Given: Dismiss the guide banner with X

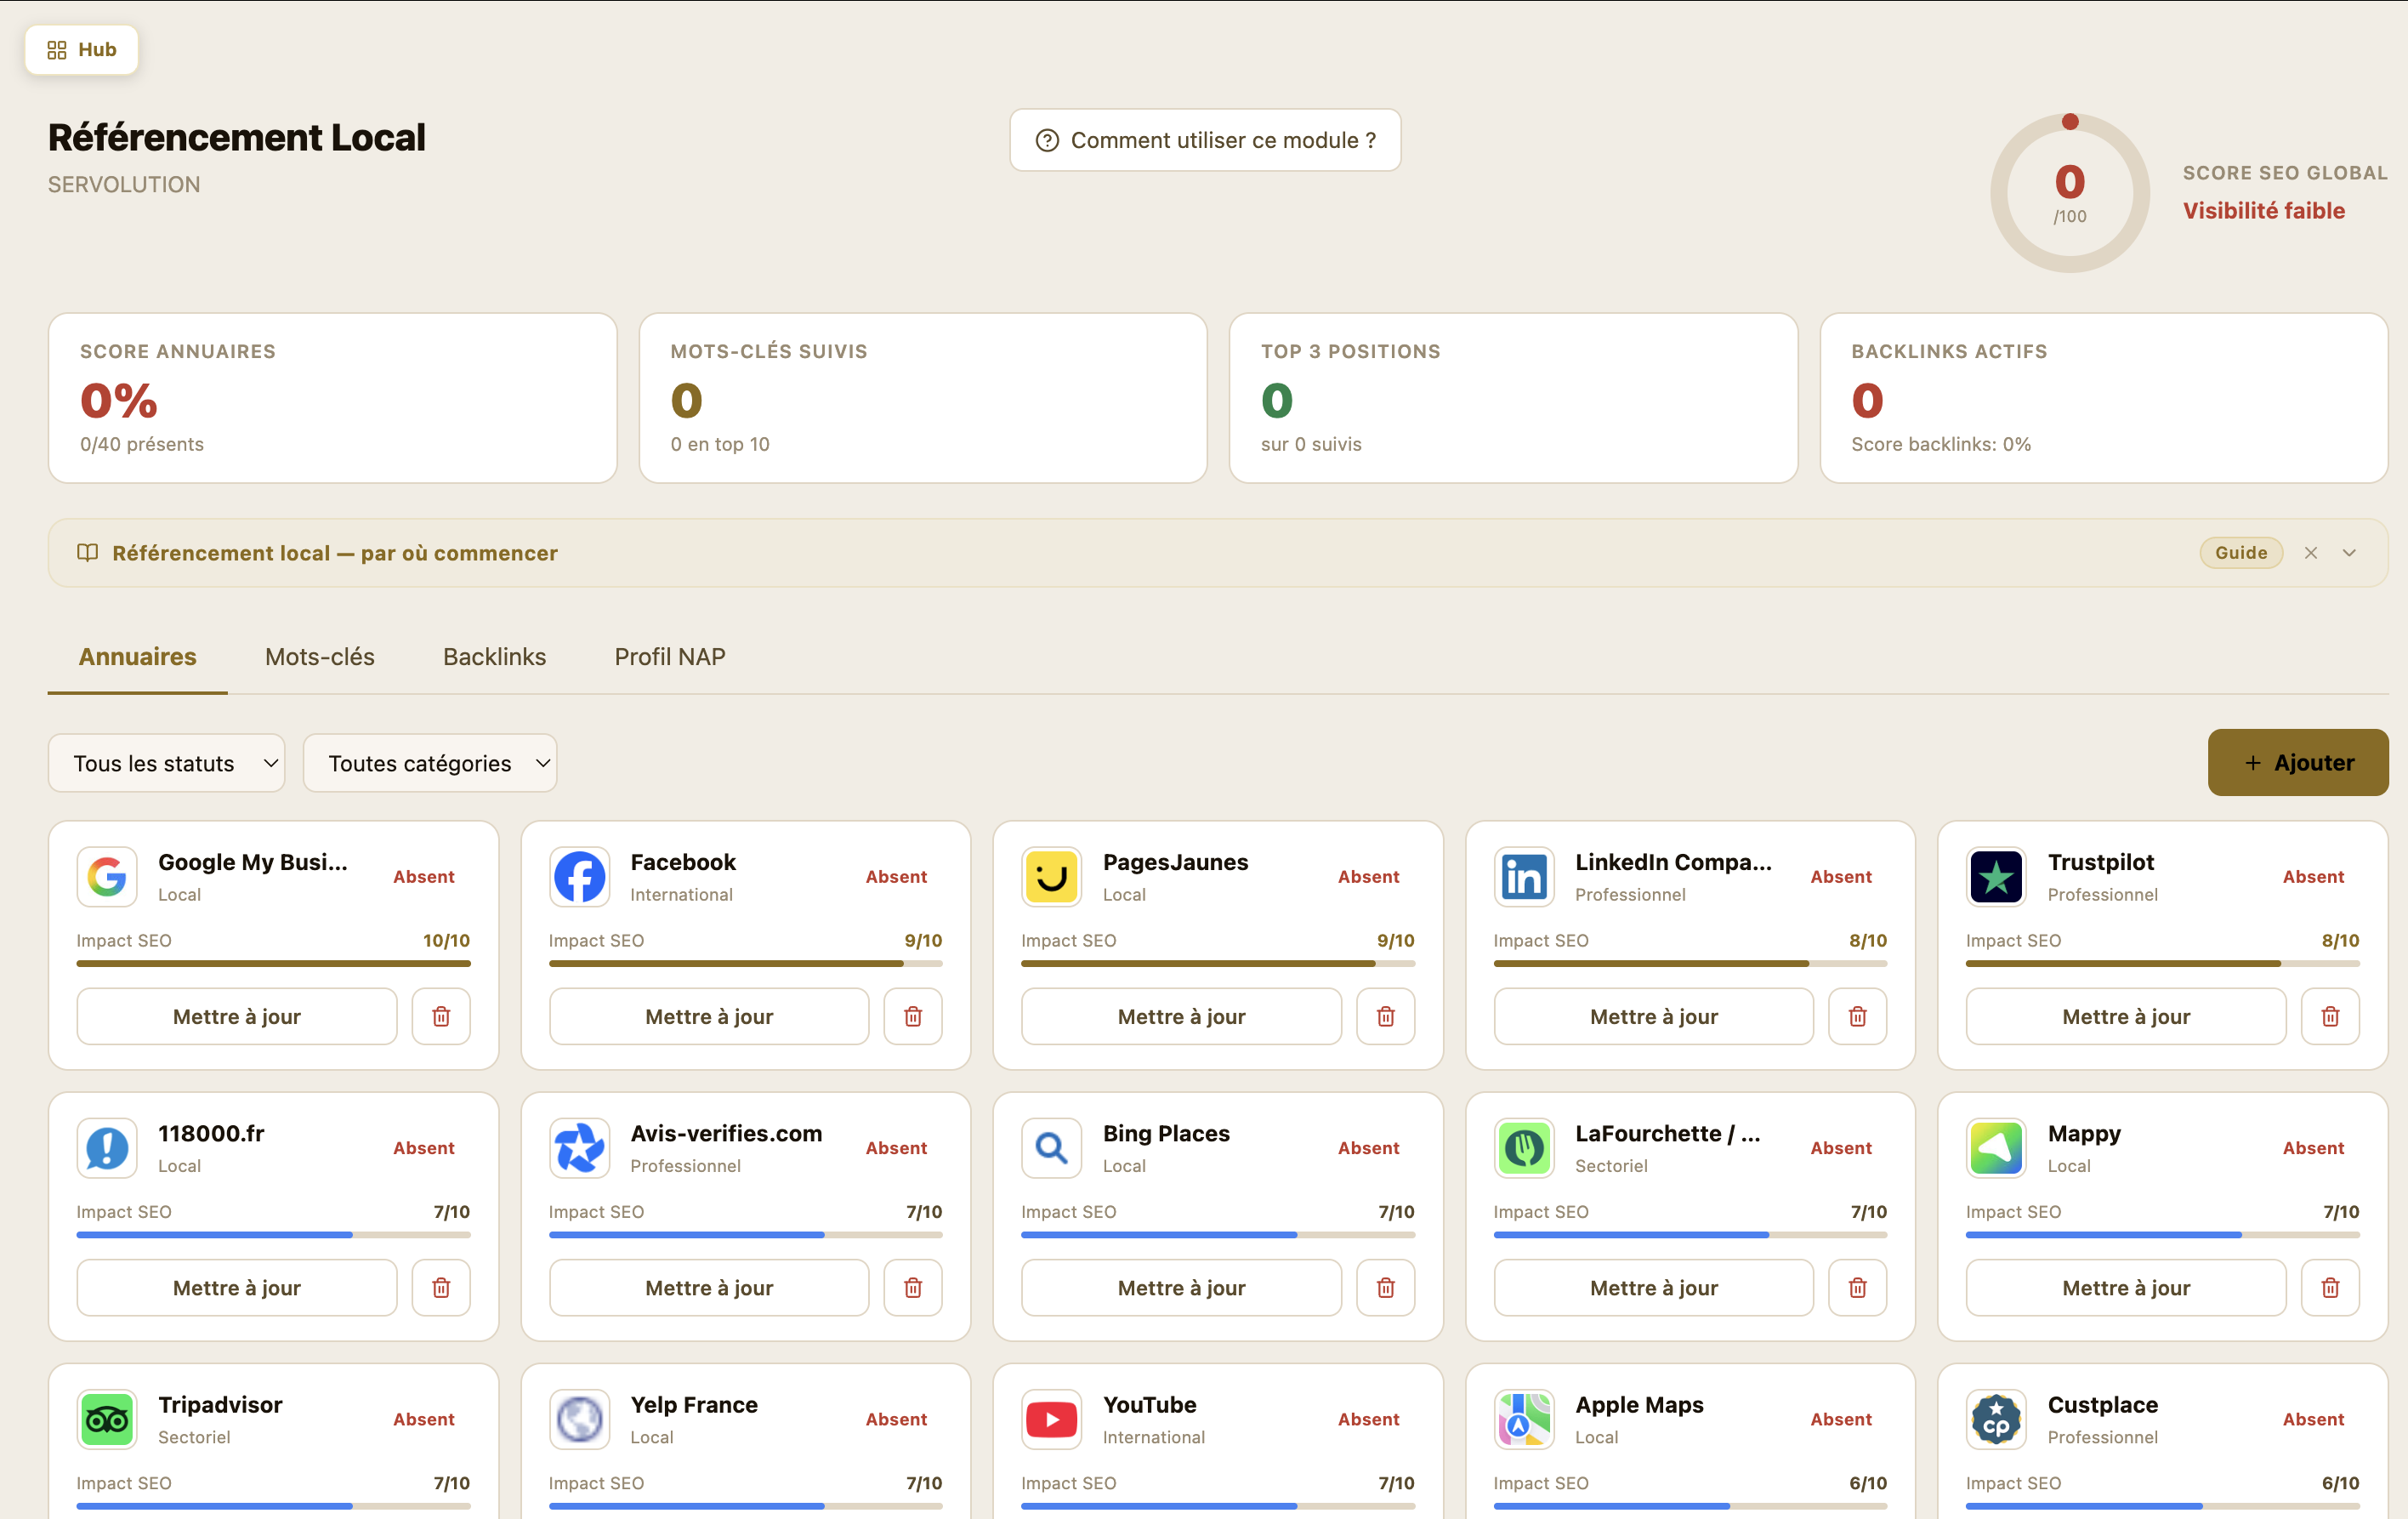Looking at the screenshot, I should (x=2310, y=553).
